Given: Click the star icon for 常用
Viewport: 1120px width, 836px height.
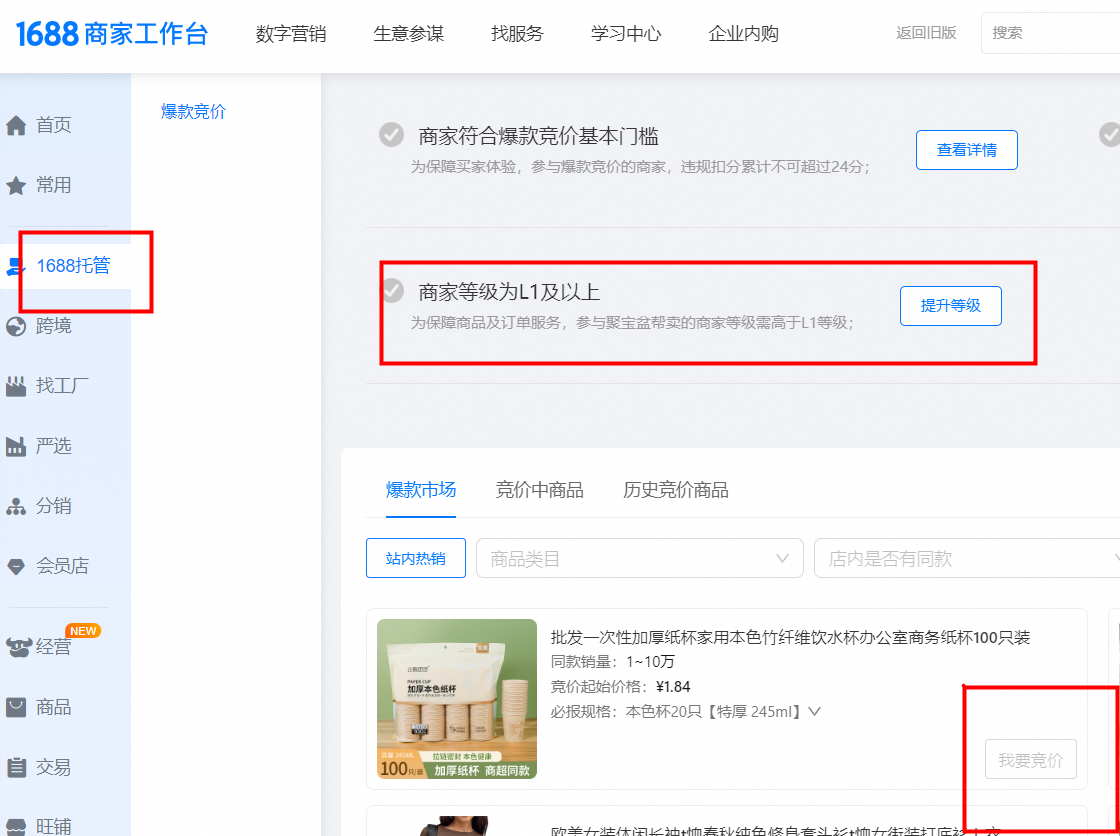Looking at the screenshot, I should coord(16,186).
